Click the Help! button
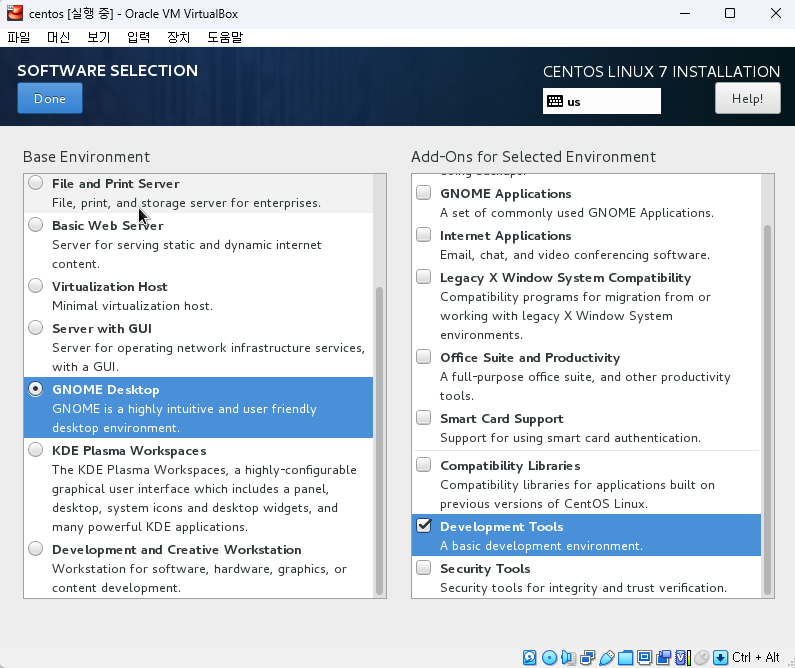Viewport: 795px width, 668px height. coord(747,98)
